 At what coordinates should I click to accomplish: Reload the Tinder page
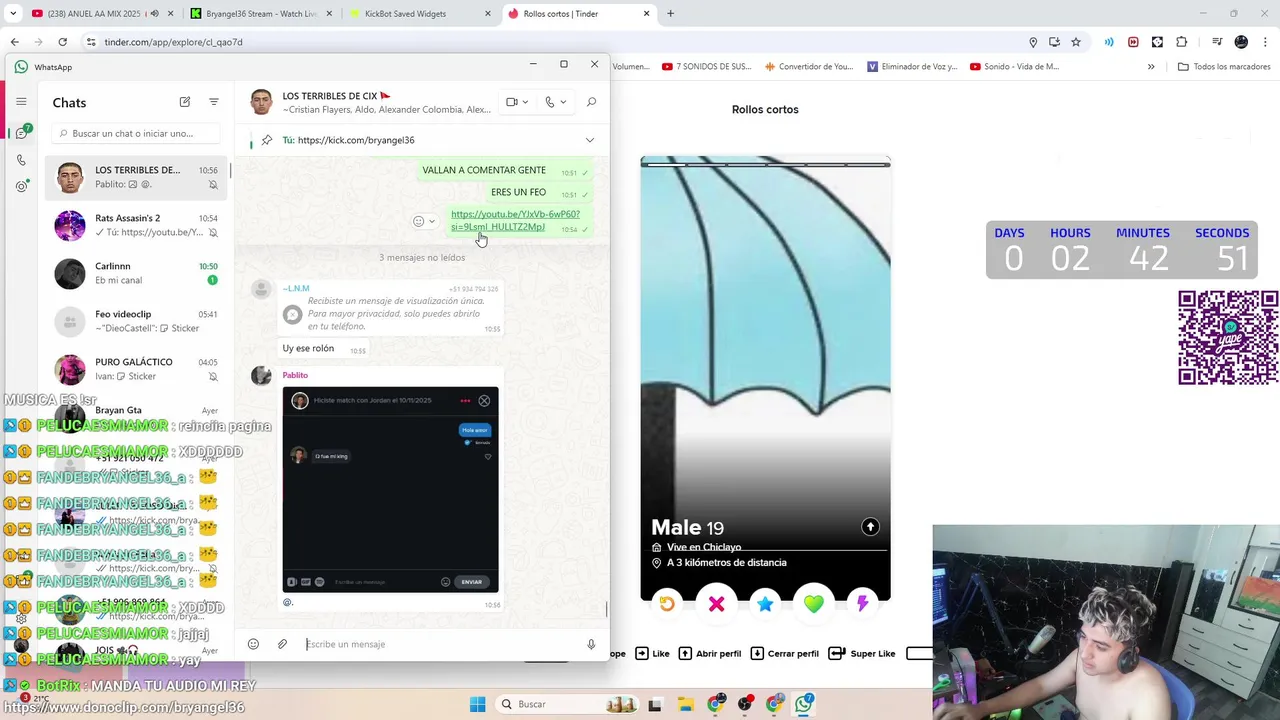coord(62,42)
